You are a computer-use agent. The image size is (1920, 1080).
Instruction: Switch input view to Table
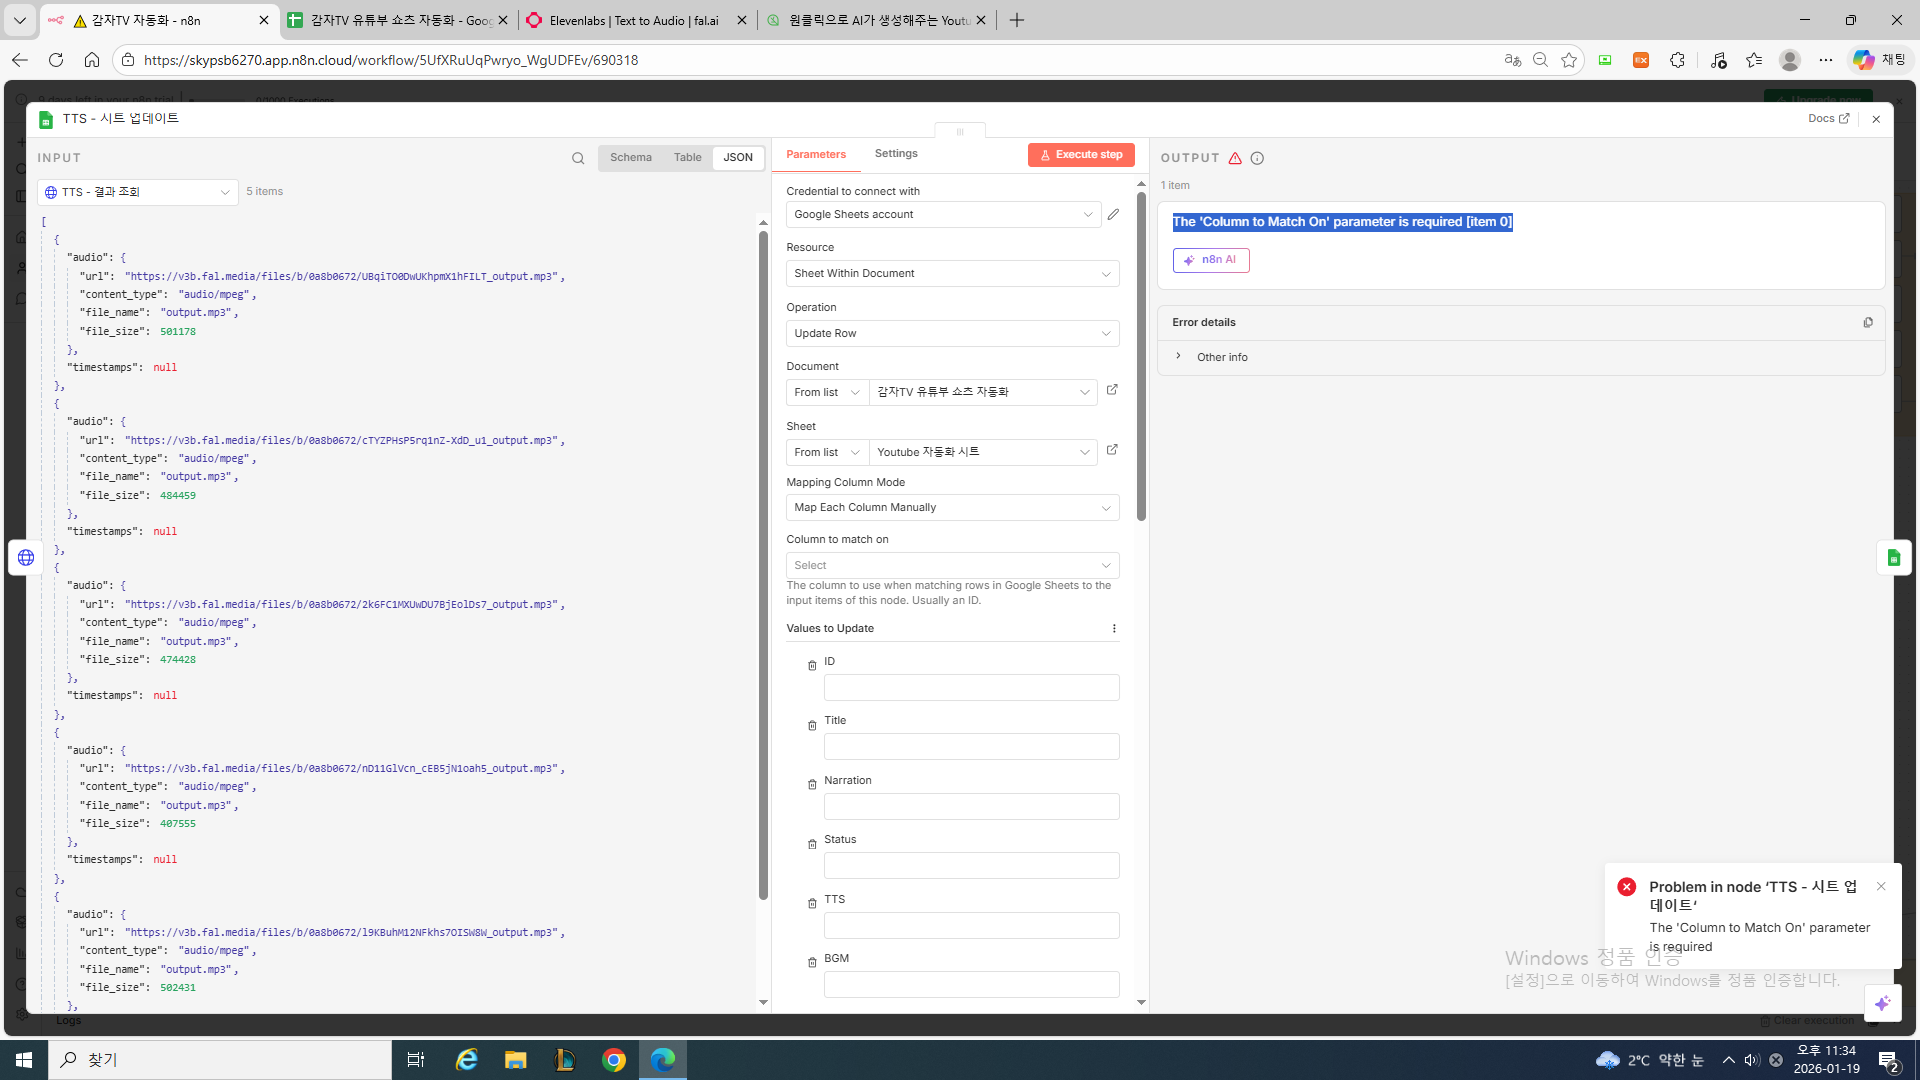pyautogui.click(x=687, y=158)
